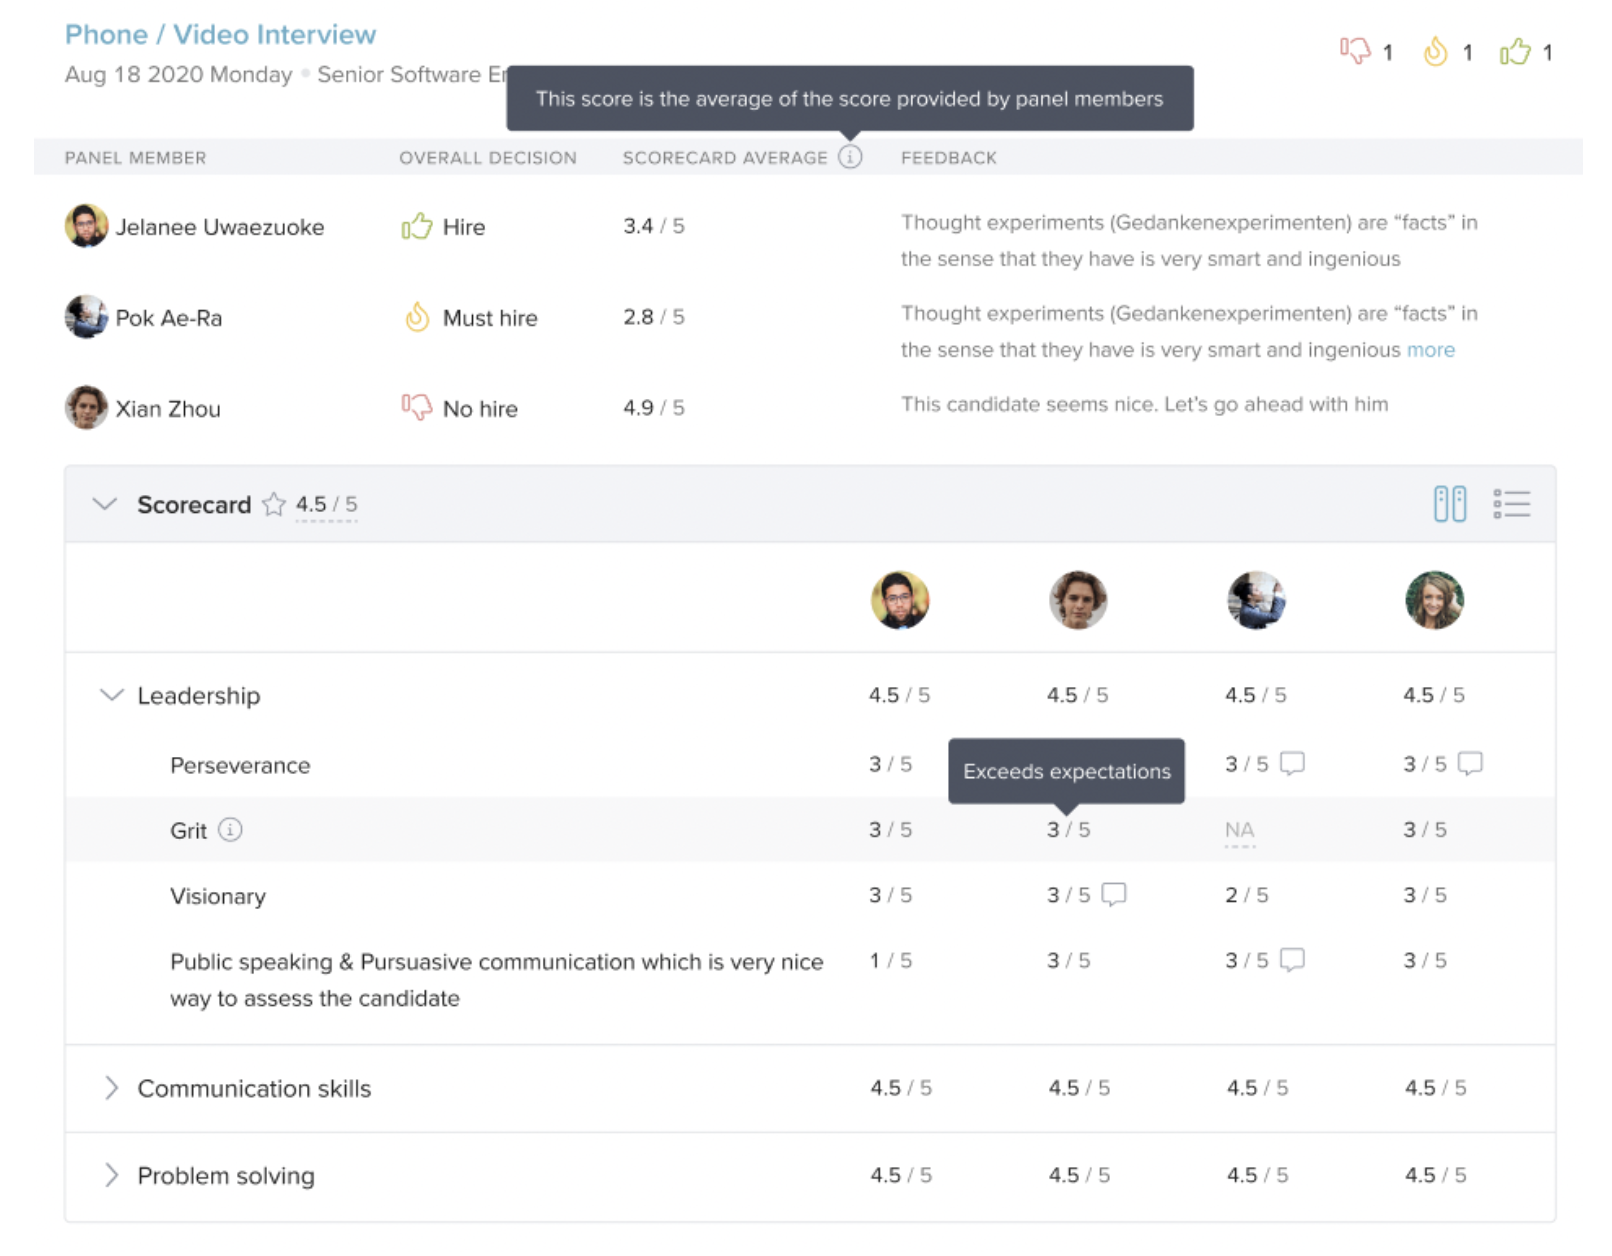
Task: Click the thumbs-down count icon at top
Action: point(1354,51)
